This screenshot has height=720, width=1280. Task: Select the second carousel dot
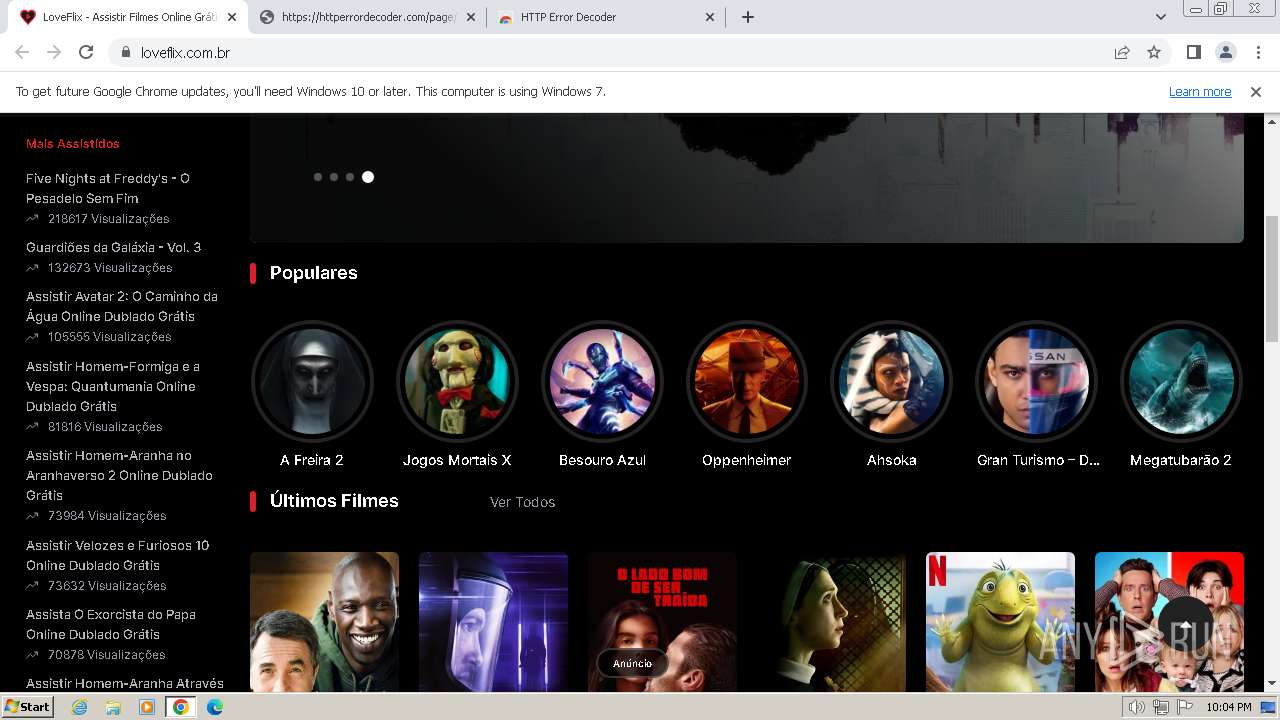tap(334, 177)
